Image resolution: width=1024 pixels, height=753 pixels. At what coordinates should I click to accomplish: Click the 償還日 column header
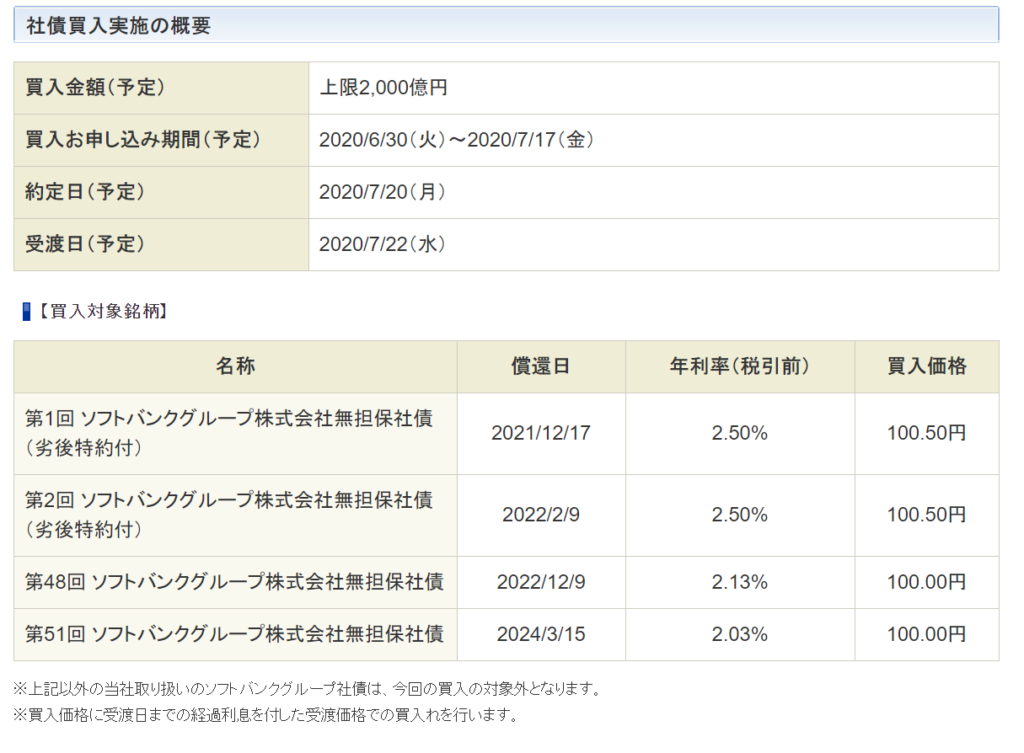click(540, 367)
